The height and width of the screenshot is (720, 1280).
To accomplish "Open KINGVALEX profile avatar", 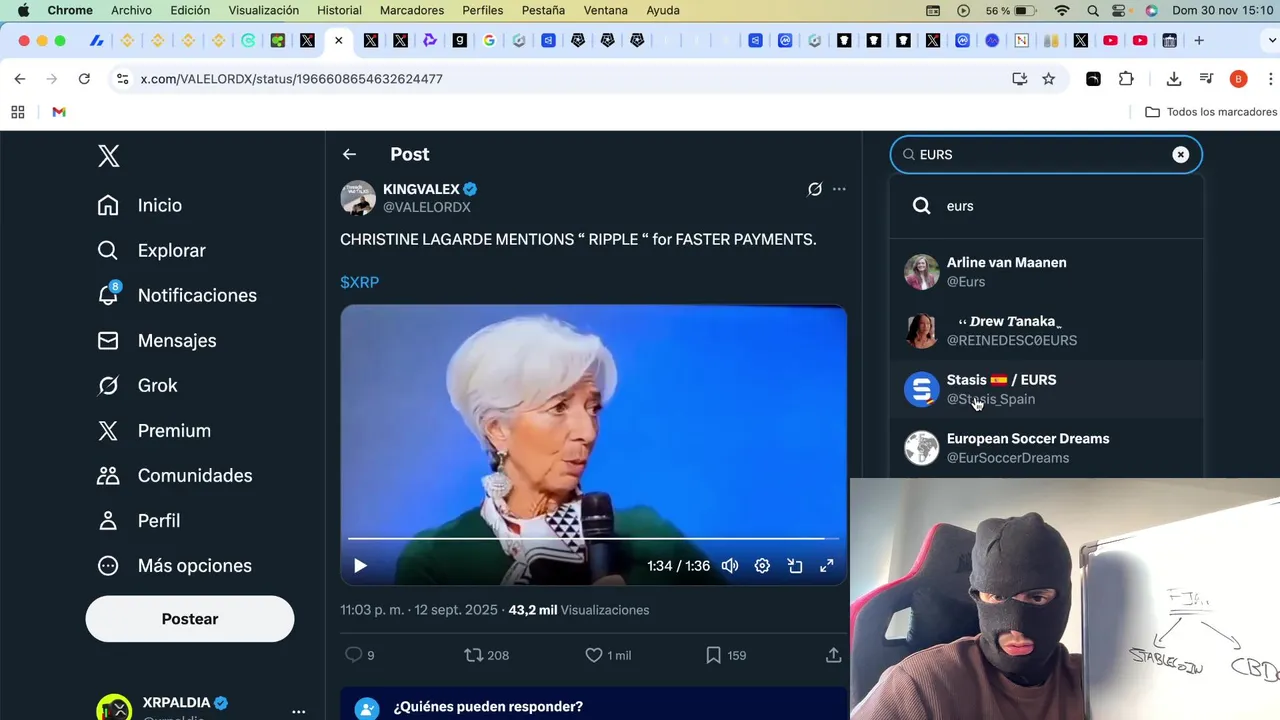I will tap(358, 198).
